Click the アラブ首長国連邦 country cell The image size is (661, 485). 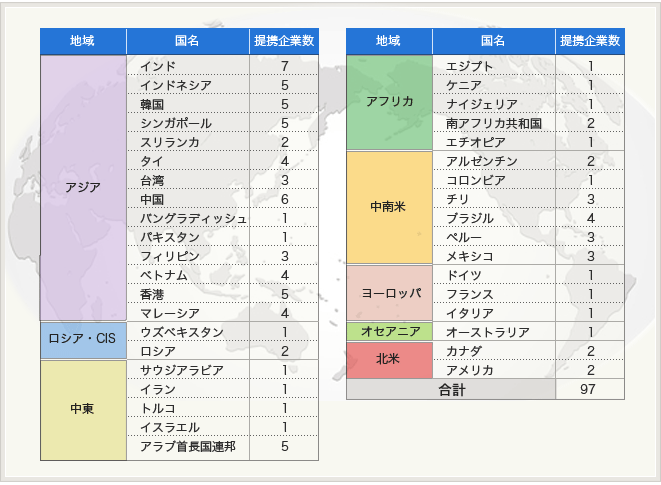(188, 447)
